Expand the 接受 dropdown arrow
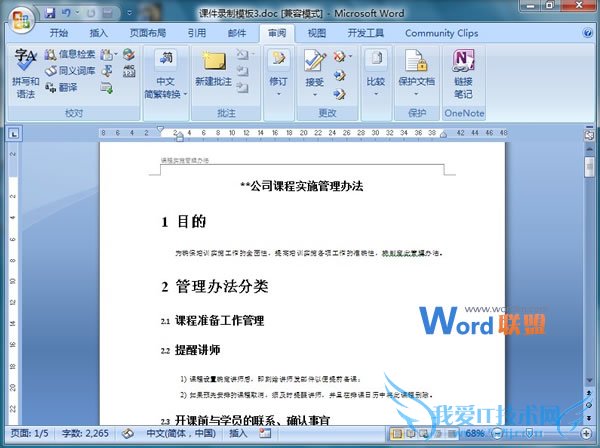 click(x=315, y=94)
